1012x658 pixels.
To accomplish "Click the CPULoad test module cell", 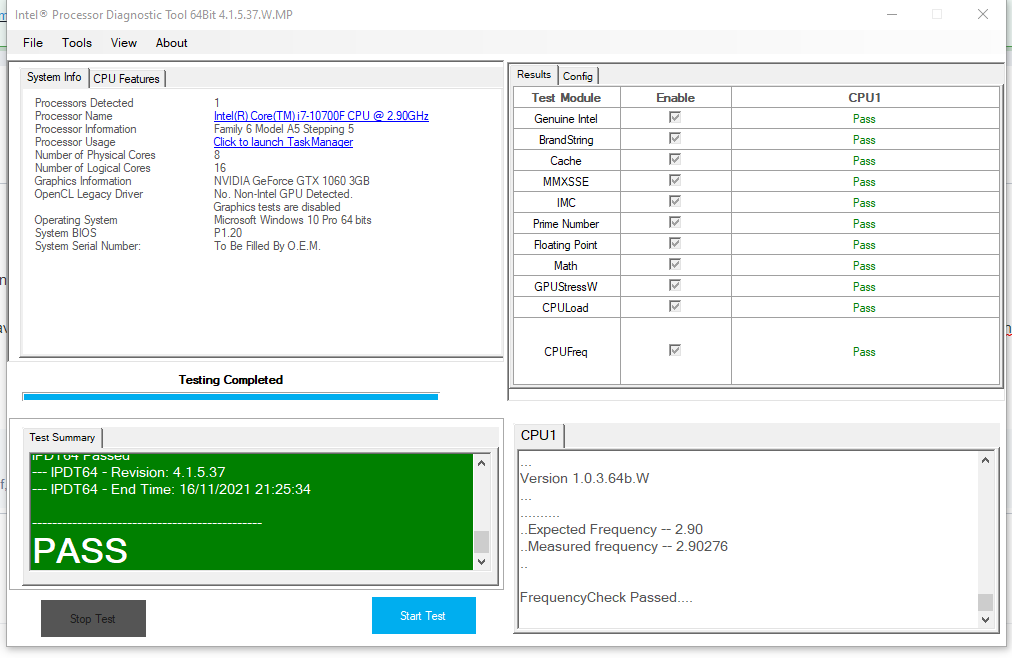I will coord(567,307).
